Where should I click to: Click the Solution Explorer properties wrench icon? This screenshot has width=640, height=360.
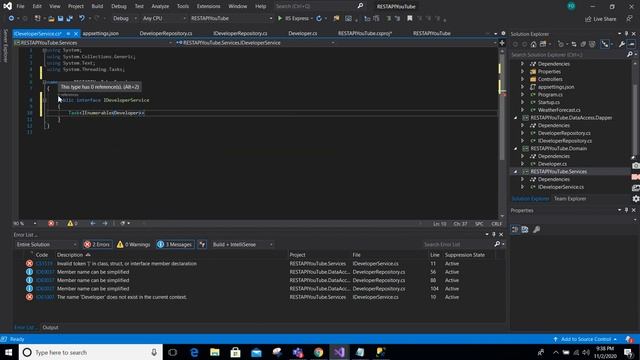[x=622, y=44]
